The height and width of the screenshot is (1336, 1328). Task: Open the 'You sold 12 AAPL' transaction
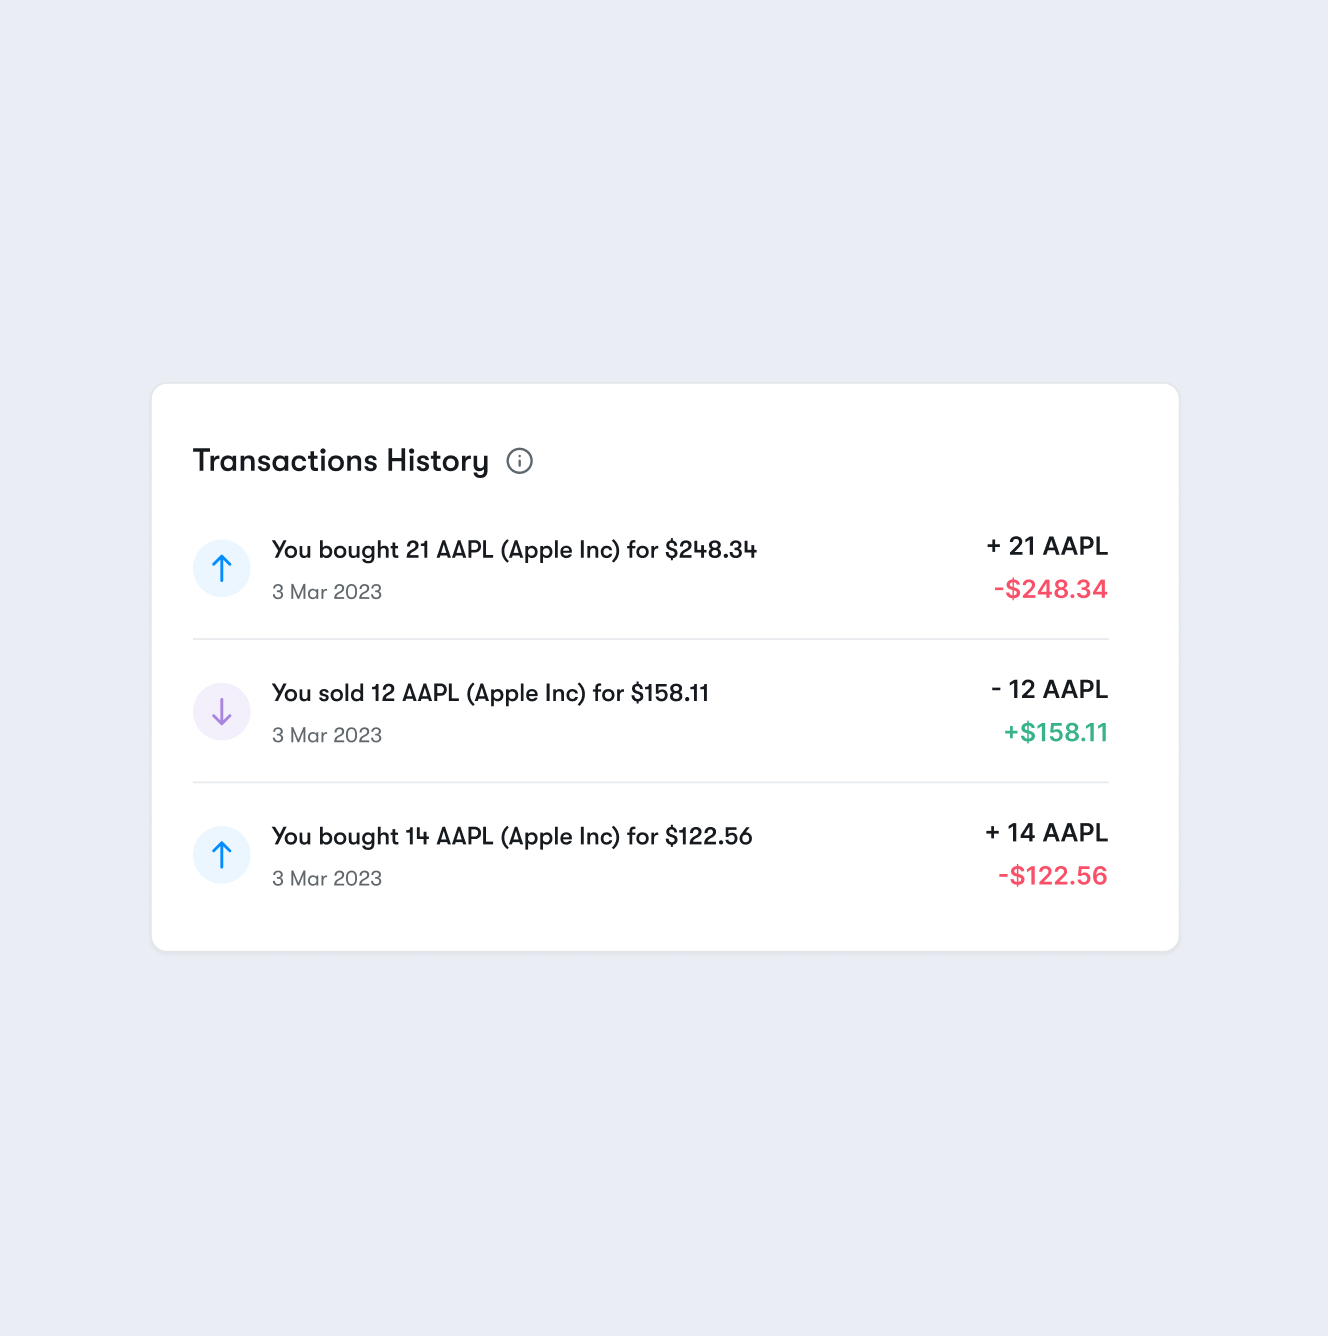pos(490,693)
